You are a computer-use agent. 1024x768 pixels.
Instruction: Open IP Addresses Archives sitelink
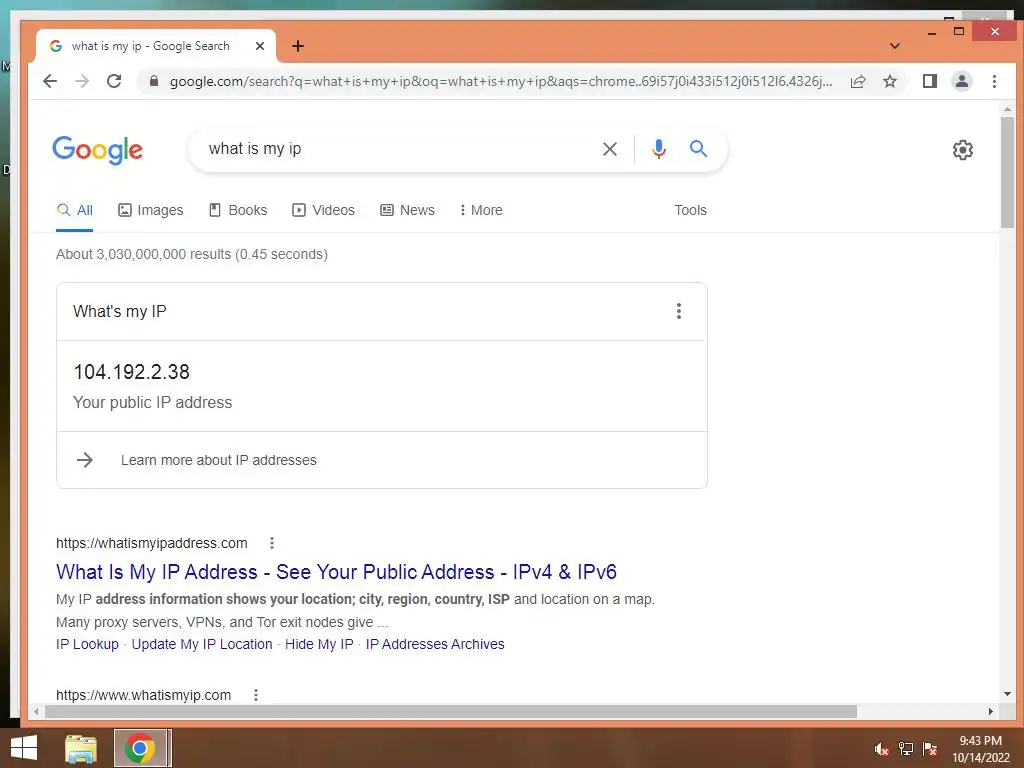click(435, 644)
